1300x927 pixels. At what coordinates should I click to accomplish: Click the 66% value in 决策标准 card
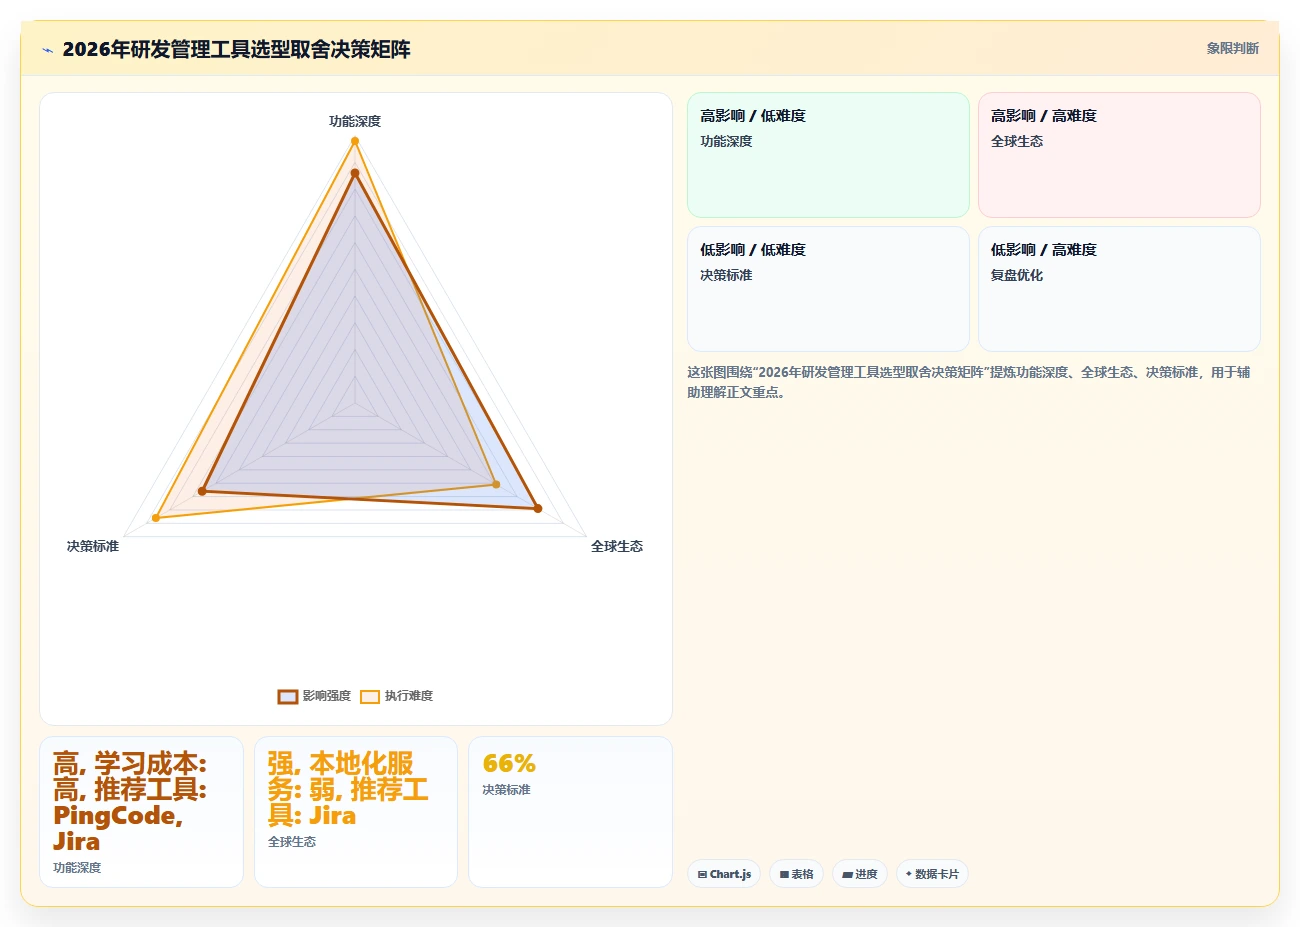click(x=509, y=764)
